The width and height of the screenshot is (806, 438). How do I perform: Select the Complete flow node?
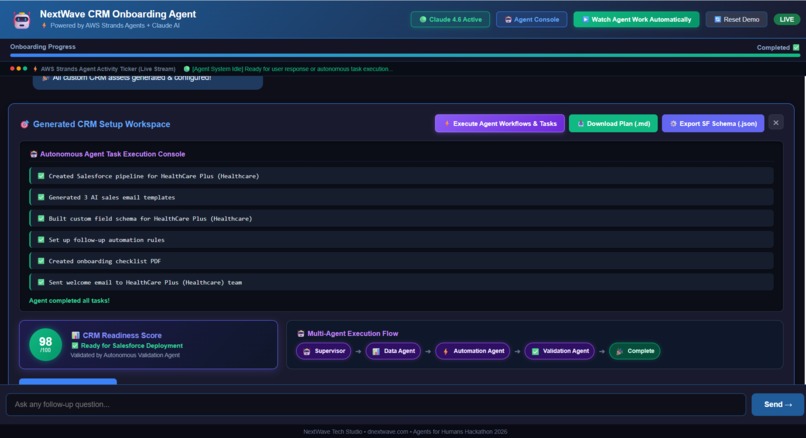635,351
